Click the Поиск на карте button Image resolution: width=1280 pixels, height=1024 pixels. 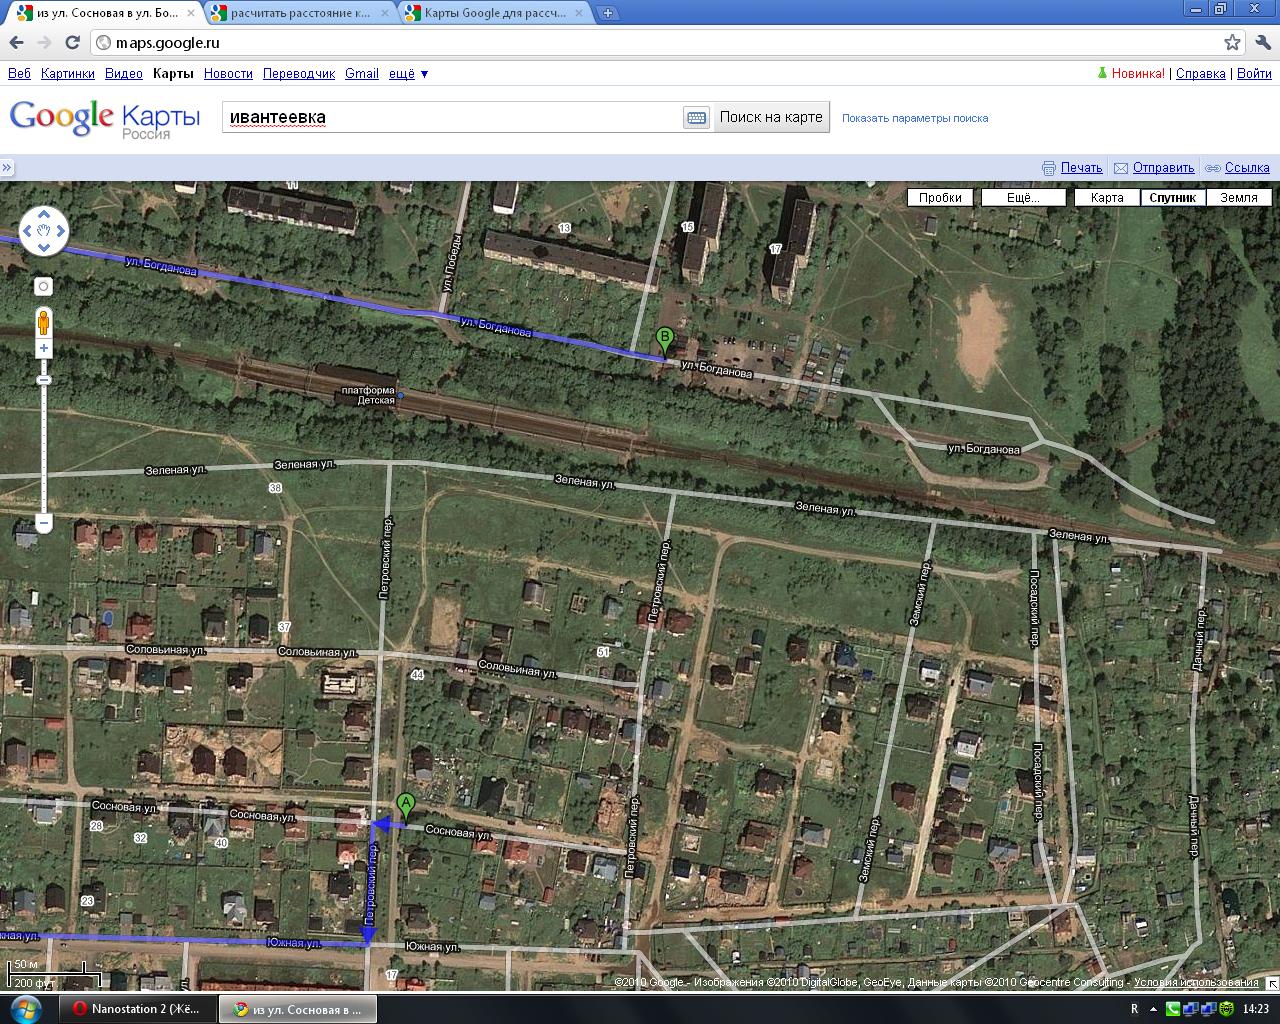pos(771,117)
